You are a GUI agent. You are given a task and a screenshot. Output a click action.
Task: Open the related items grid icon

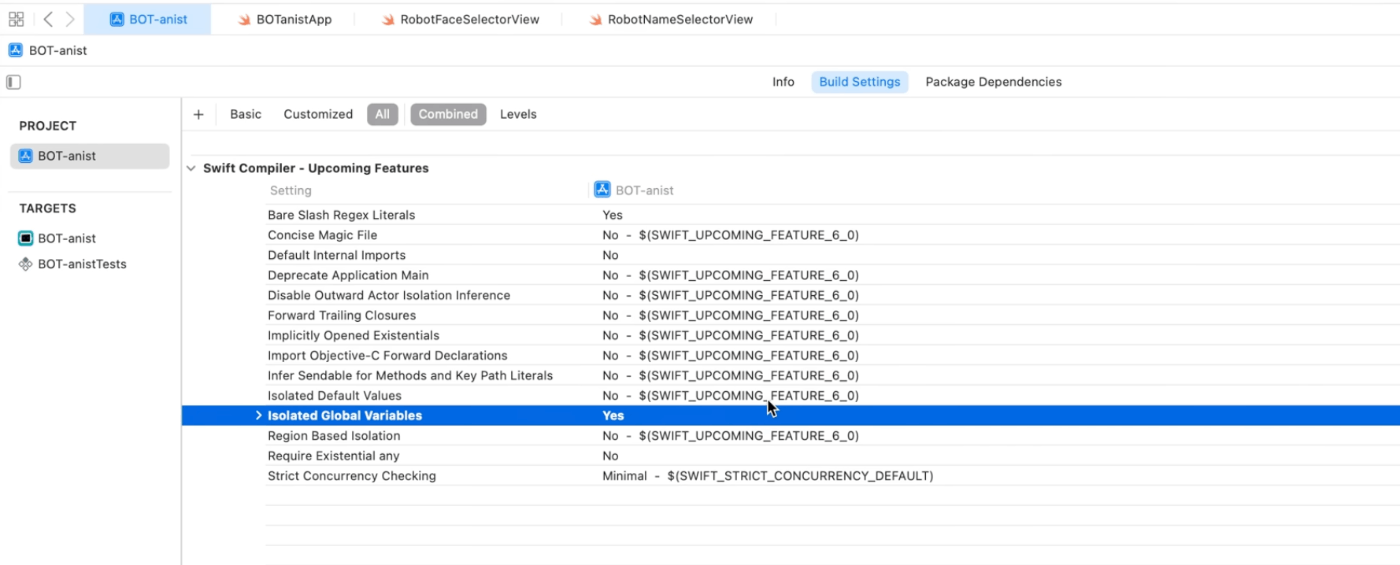pyautogui.click(x=16, y=19)
